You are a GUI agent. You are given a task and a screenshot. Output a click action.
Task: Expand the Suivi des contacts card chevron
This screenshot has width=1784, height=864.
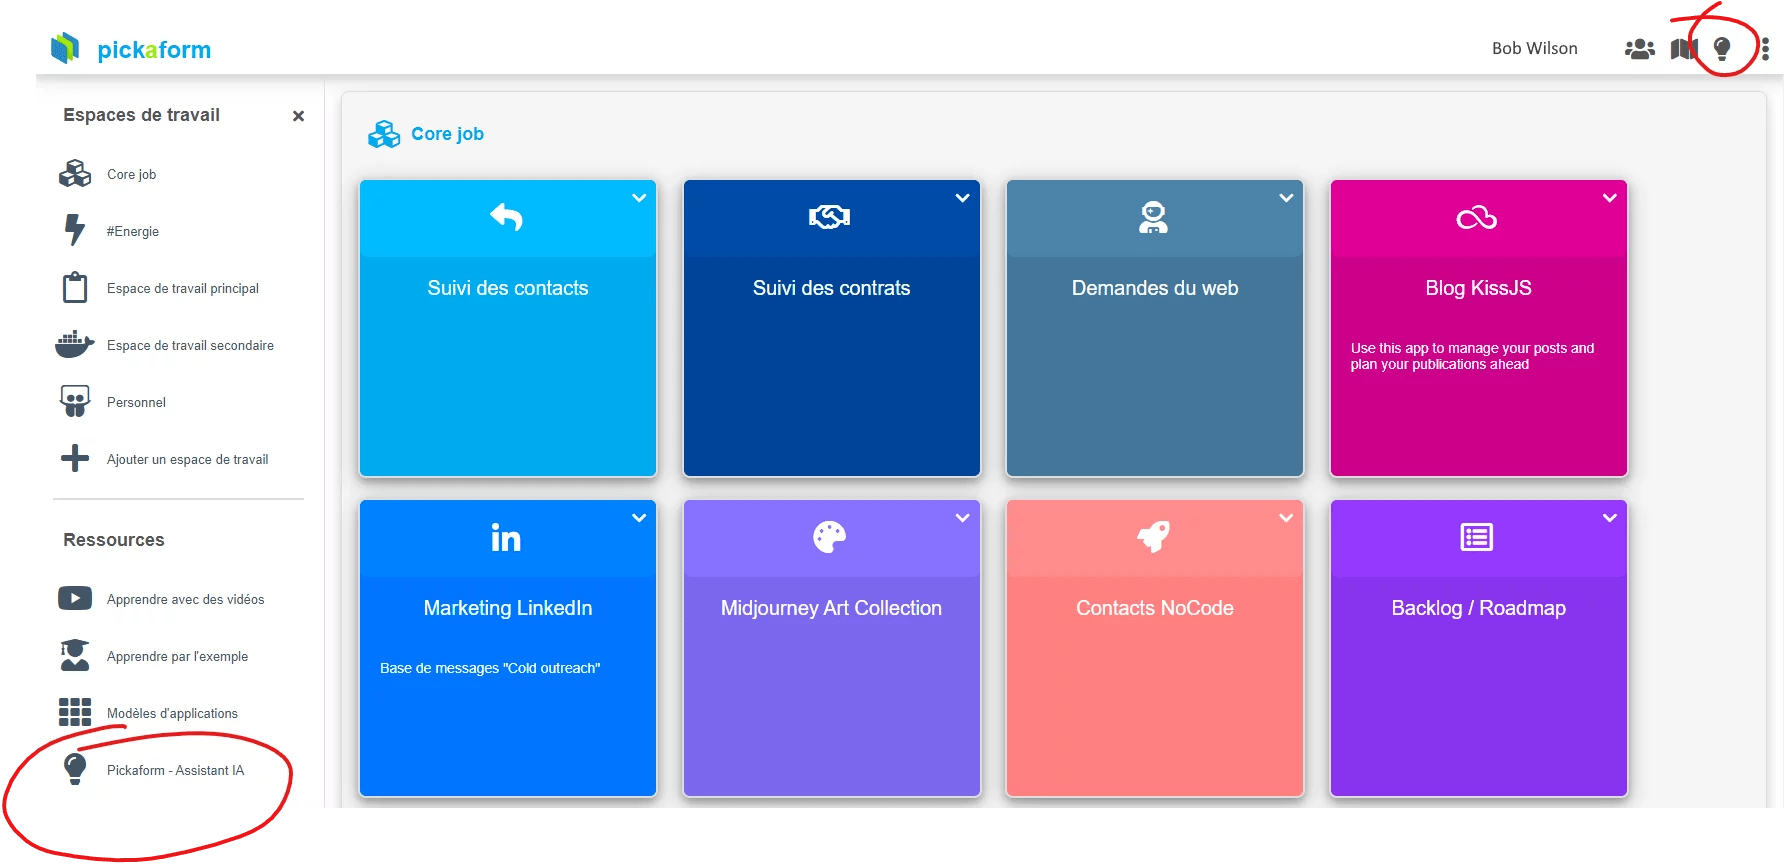point(639,198)
